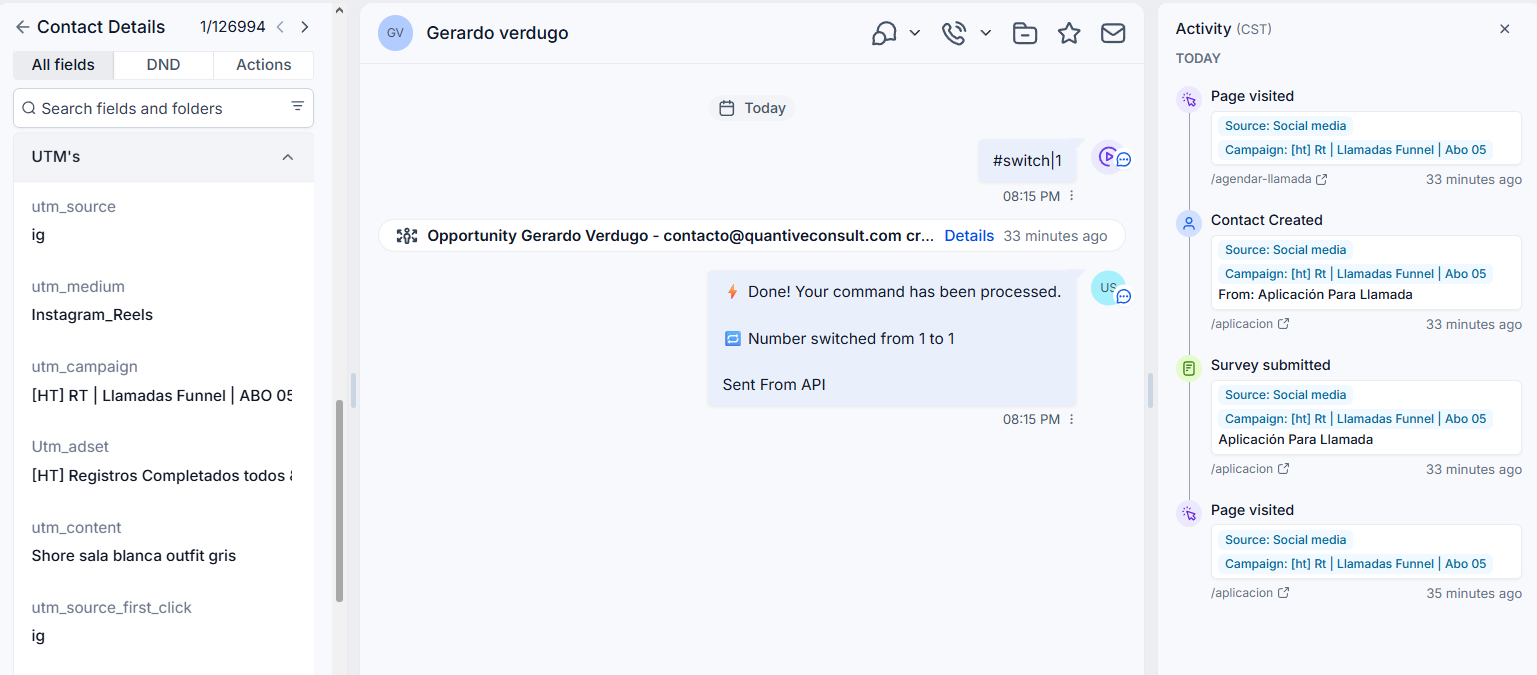Select the contact name Gerardo verdugo
This screenshot has width=1537, height=675.
click(497, 33)
